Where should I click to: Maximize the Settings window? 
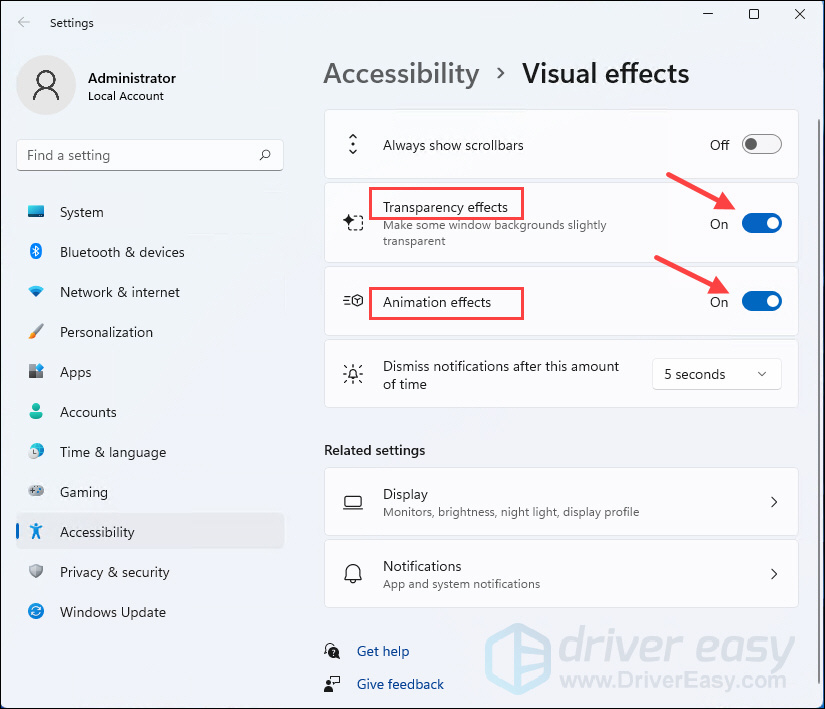[753, 14]
